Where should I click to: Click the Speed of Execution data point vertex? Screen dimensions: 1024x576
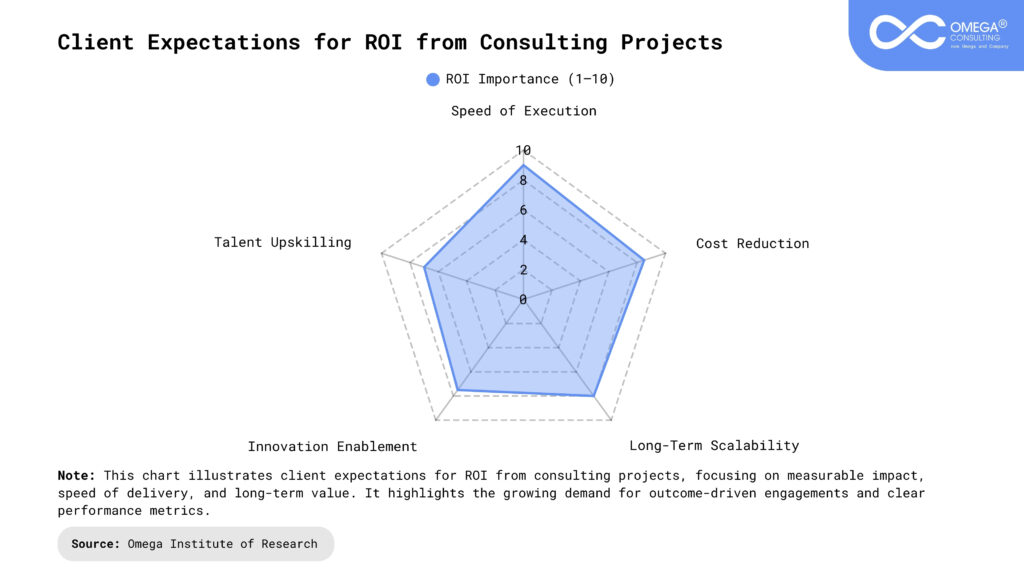pos(523,166)
